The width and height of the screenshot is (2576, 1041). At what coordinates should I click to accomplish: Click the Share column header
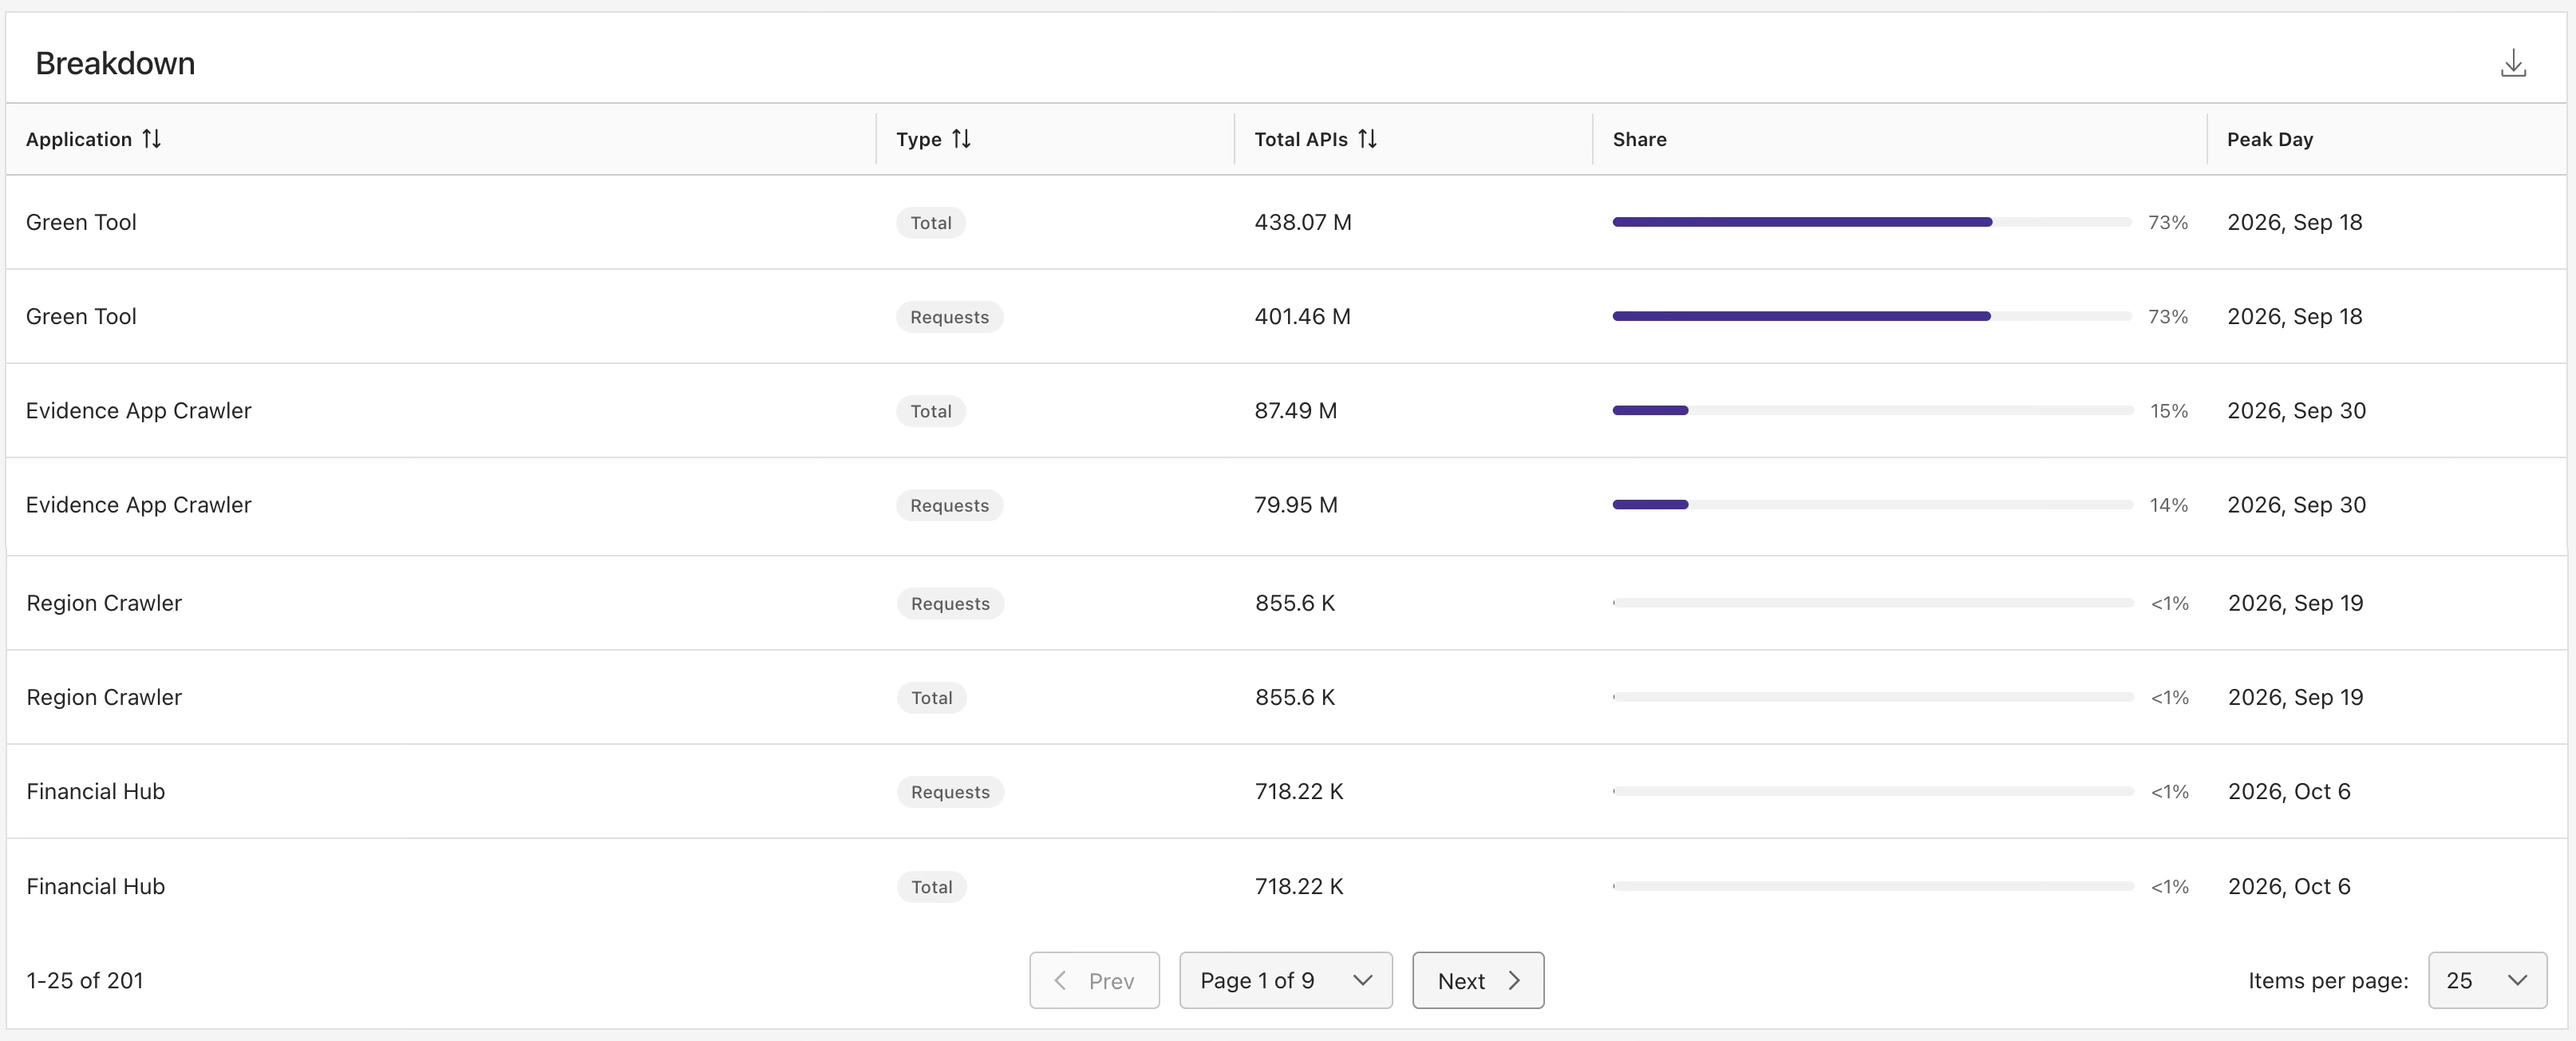click(x=1639, y=139)
